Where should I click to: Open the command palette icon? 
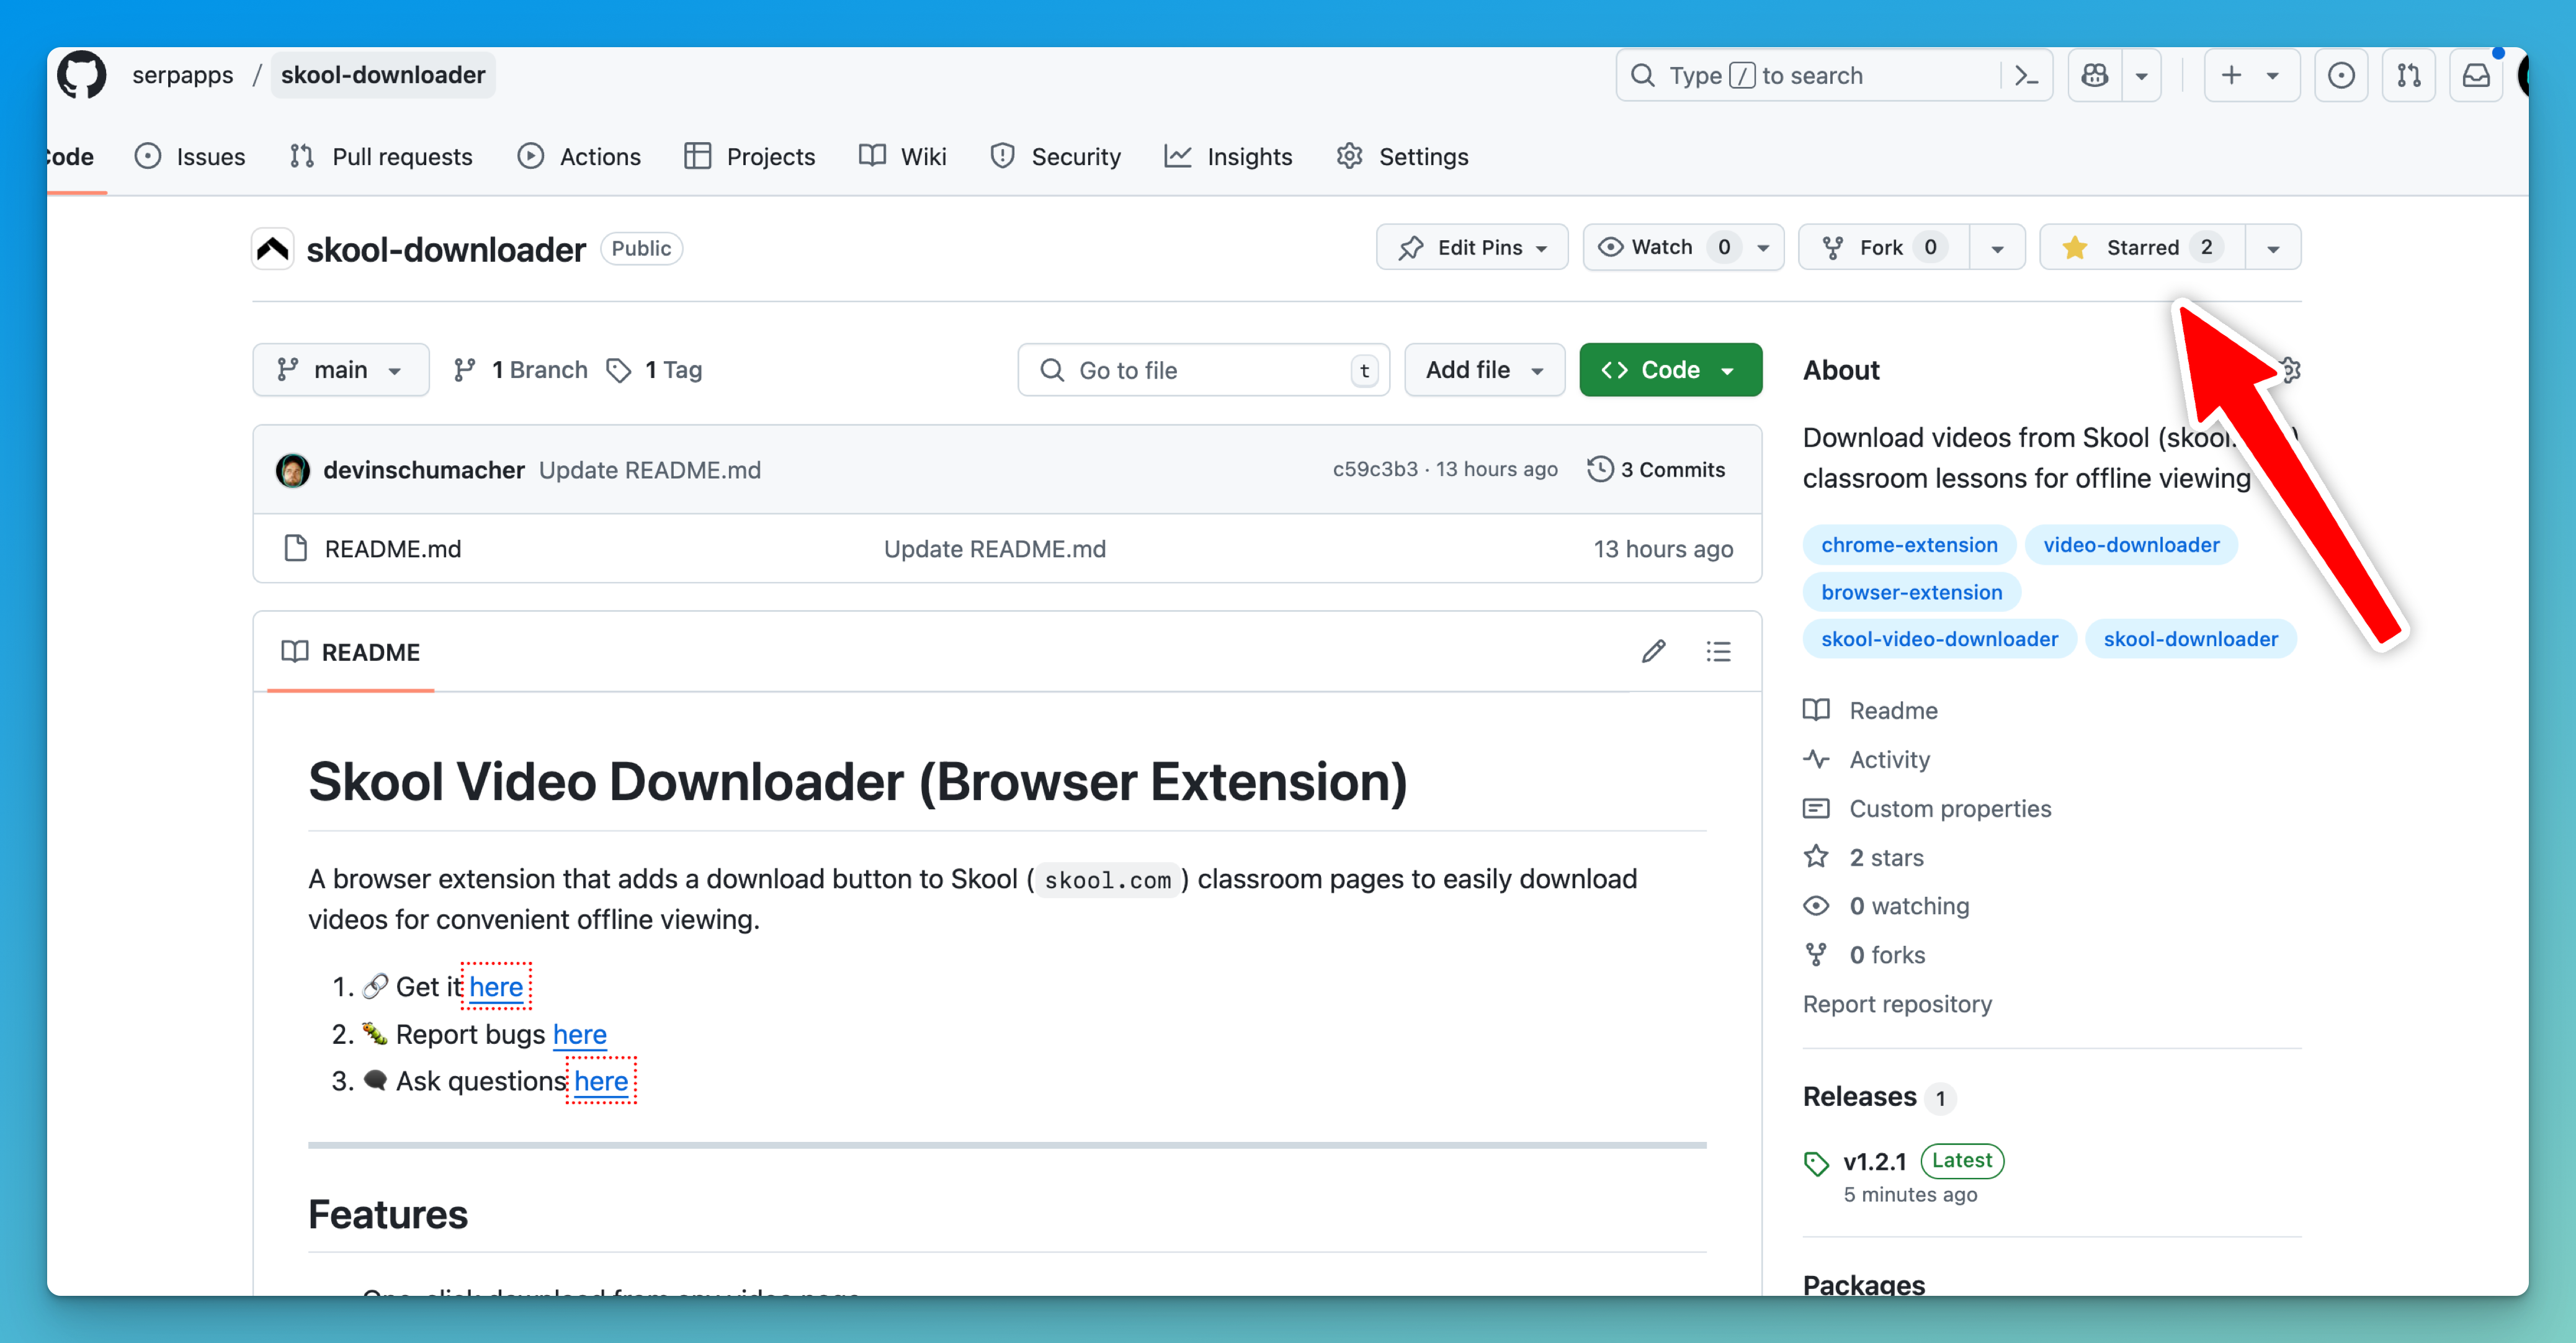[2026, 76]
